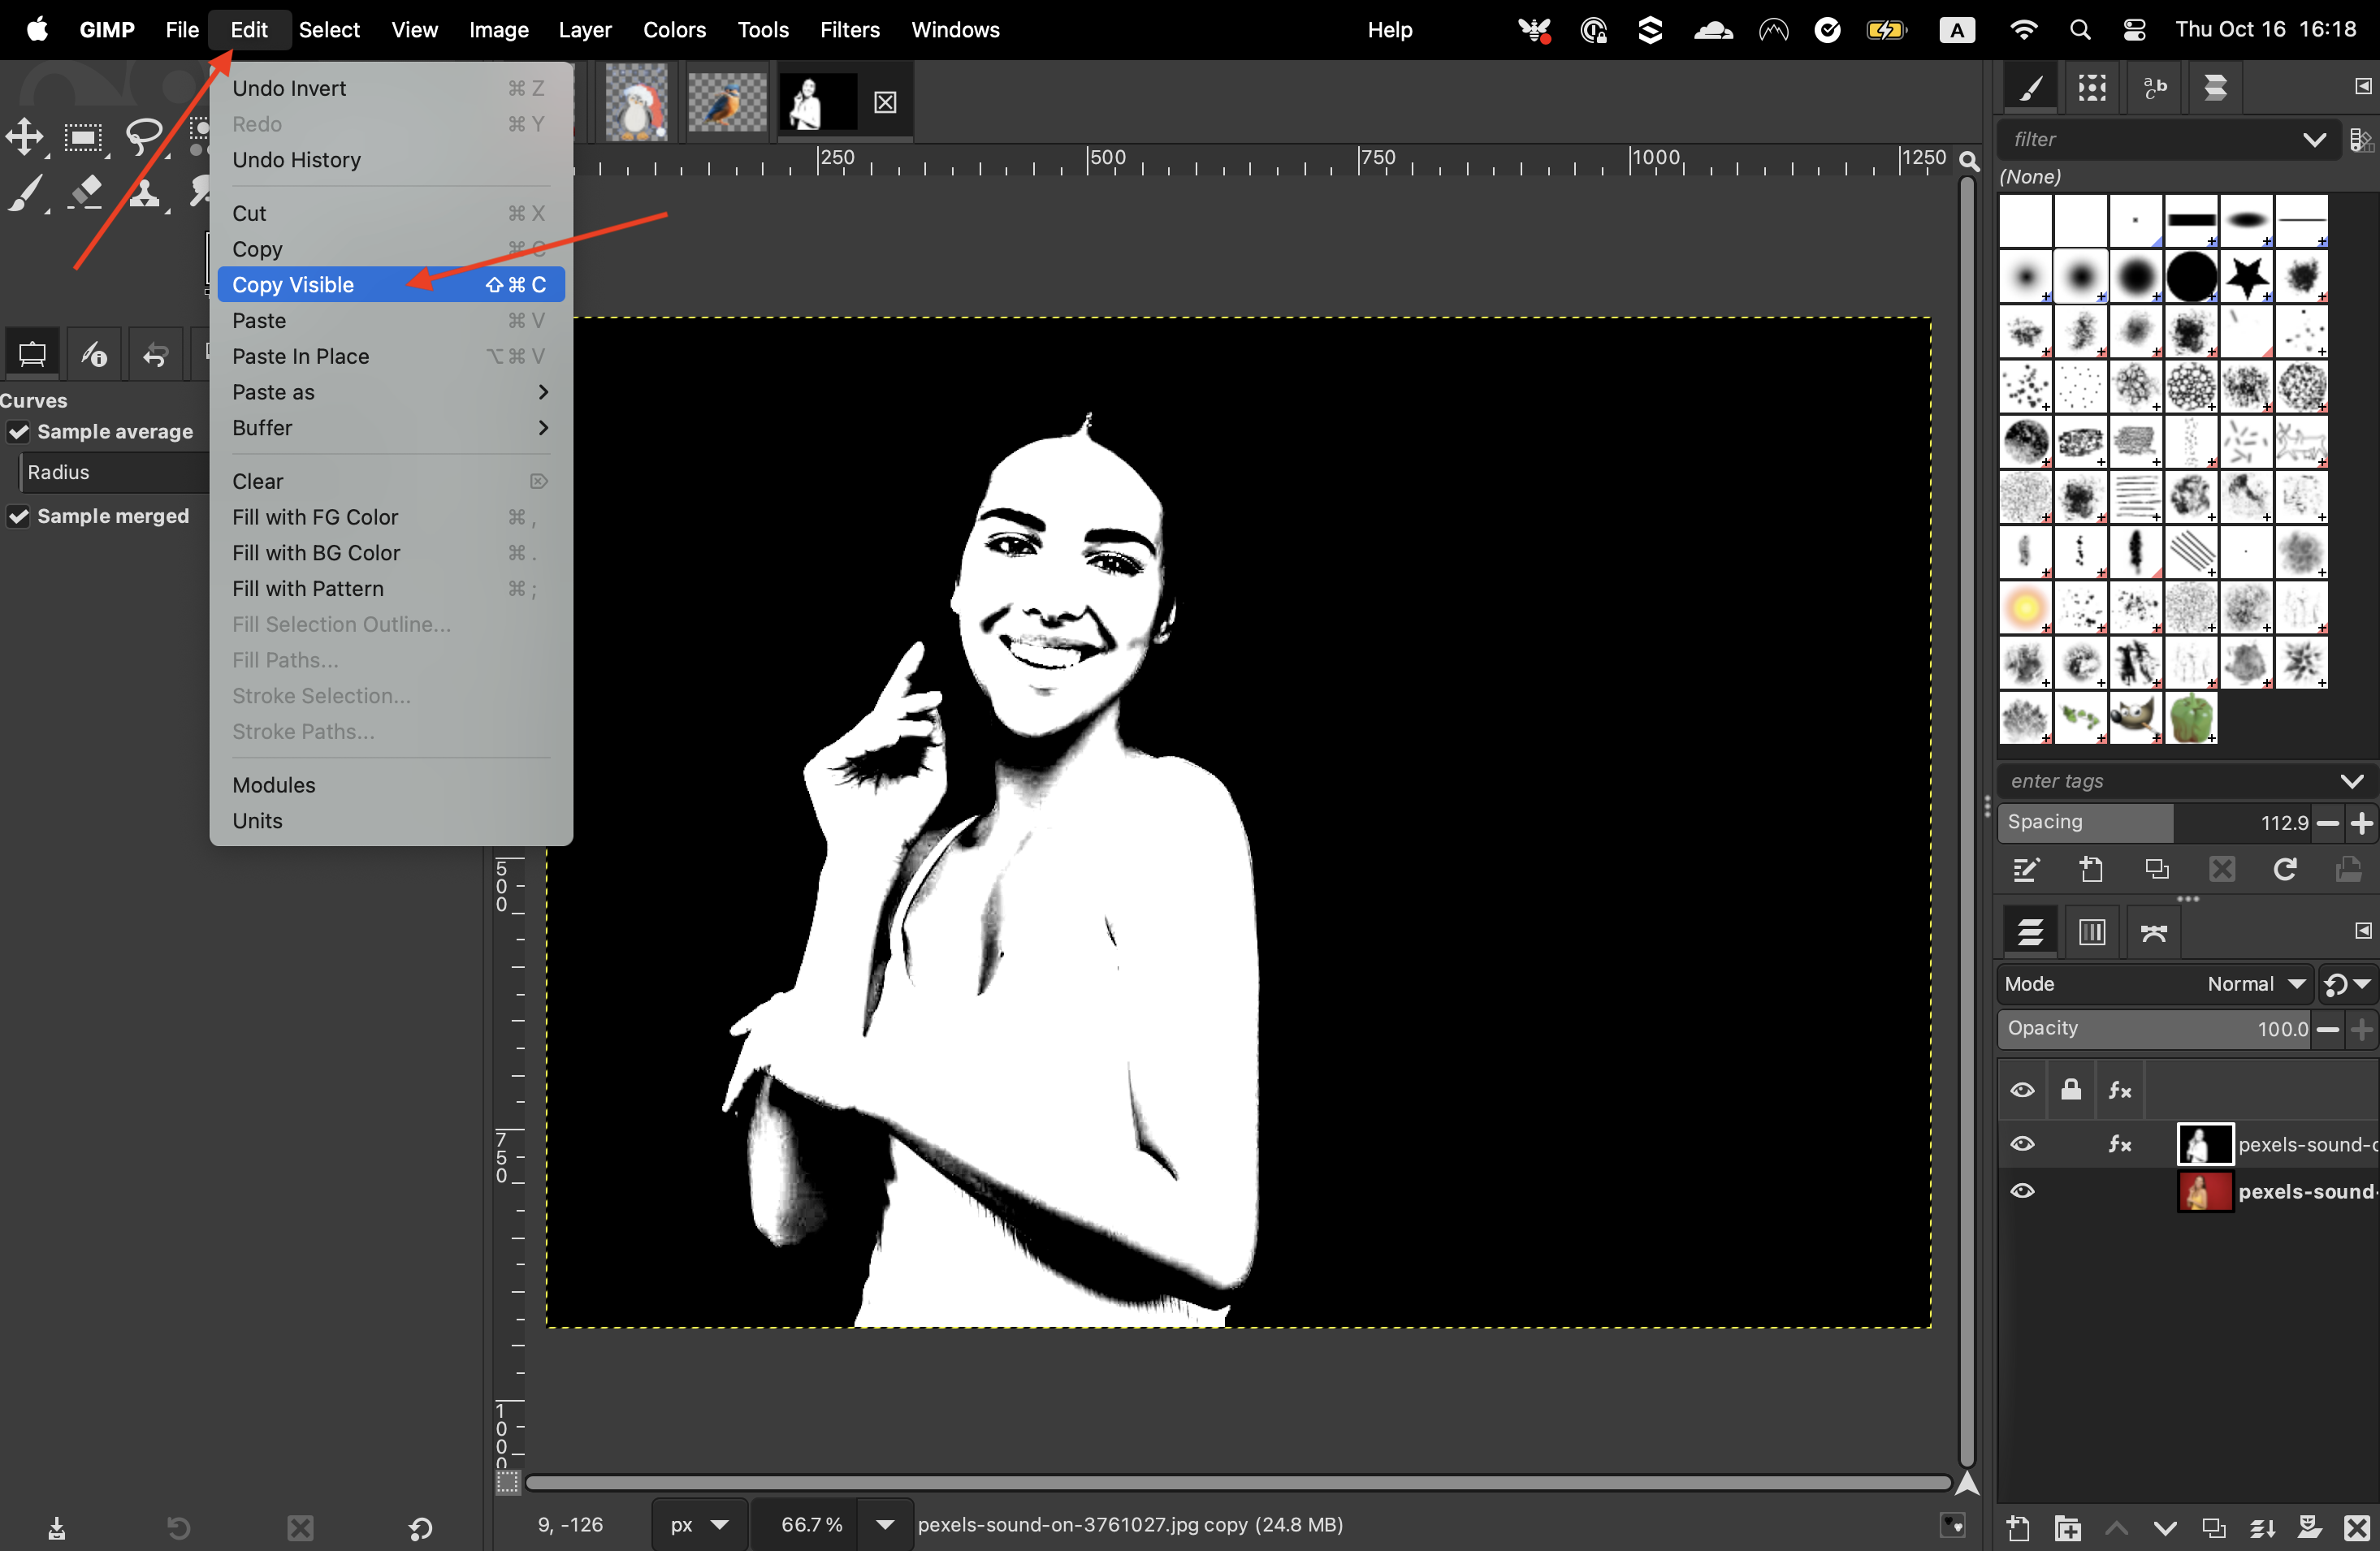Viewport: 2380px width, 1551px height.
Task: Switch to the kingfisher bird image thumbnail
Action: click(x=727, y=102)
